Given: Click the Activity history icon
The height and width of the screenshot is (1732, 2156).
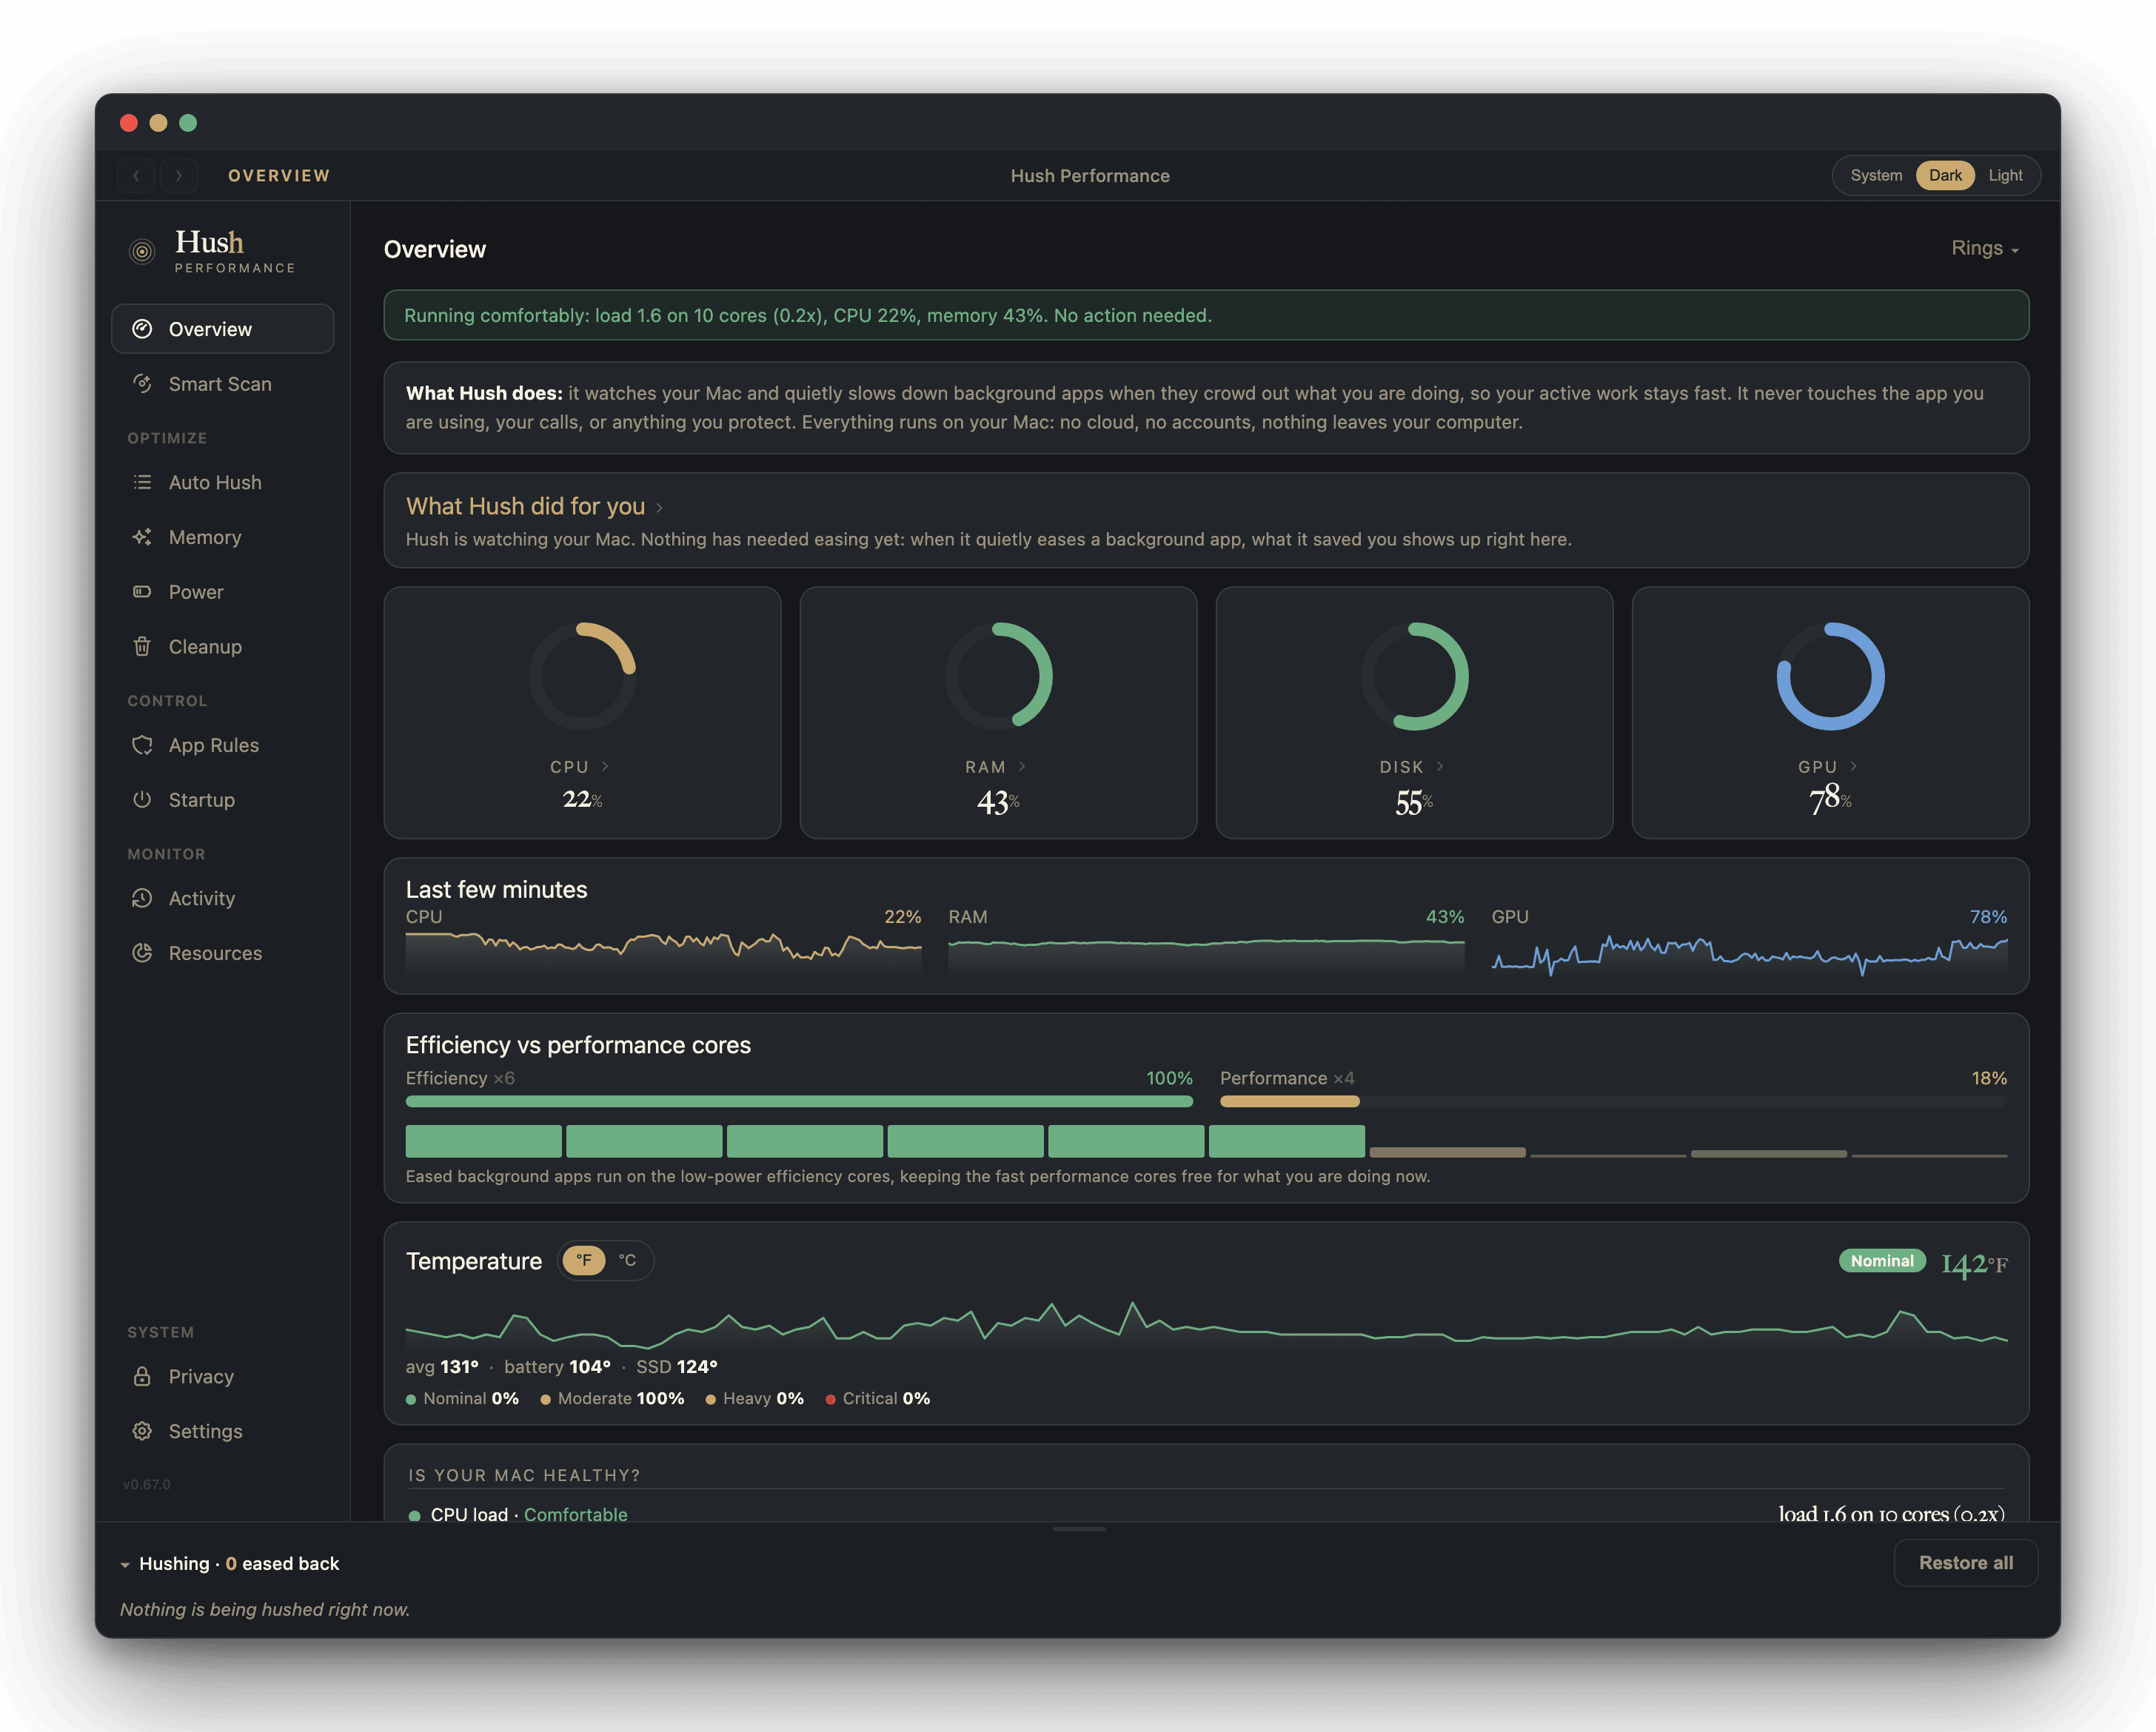Looking at the screenshot, I should [x=142, y=898].
